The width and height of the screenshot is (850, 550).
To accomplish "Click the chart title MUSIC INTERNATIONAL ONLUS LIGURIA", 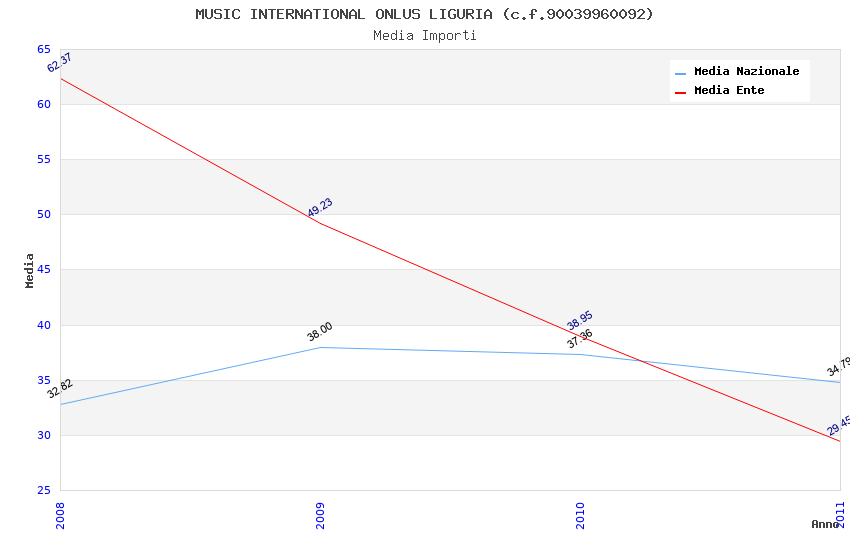I will point(424,14).
